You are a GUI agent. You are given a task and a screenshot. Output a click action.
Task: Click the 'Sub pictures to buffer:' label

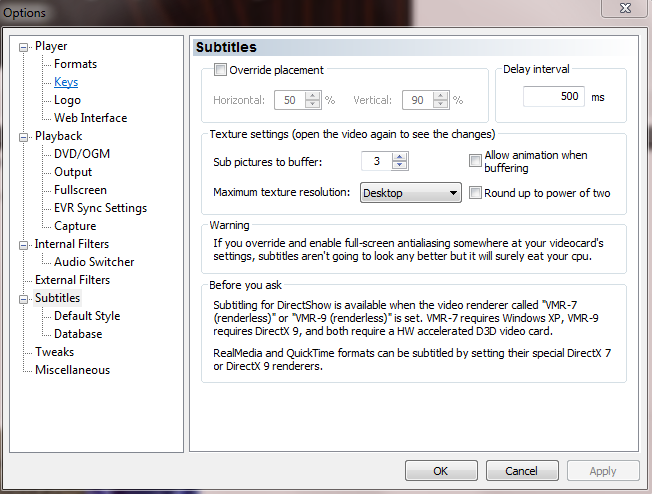pos(268,162)
